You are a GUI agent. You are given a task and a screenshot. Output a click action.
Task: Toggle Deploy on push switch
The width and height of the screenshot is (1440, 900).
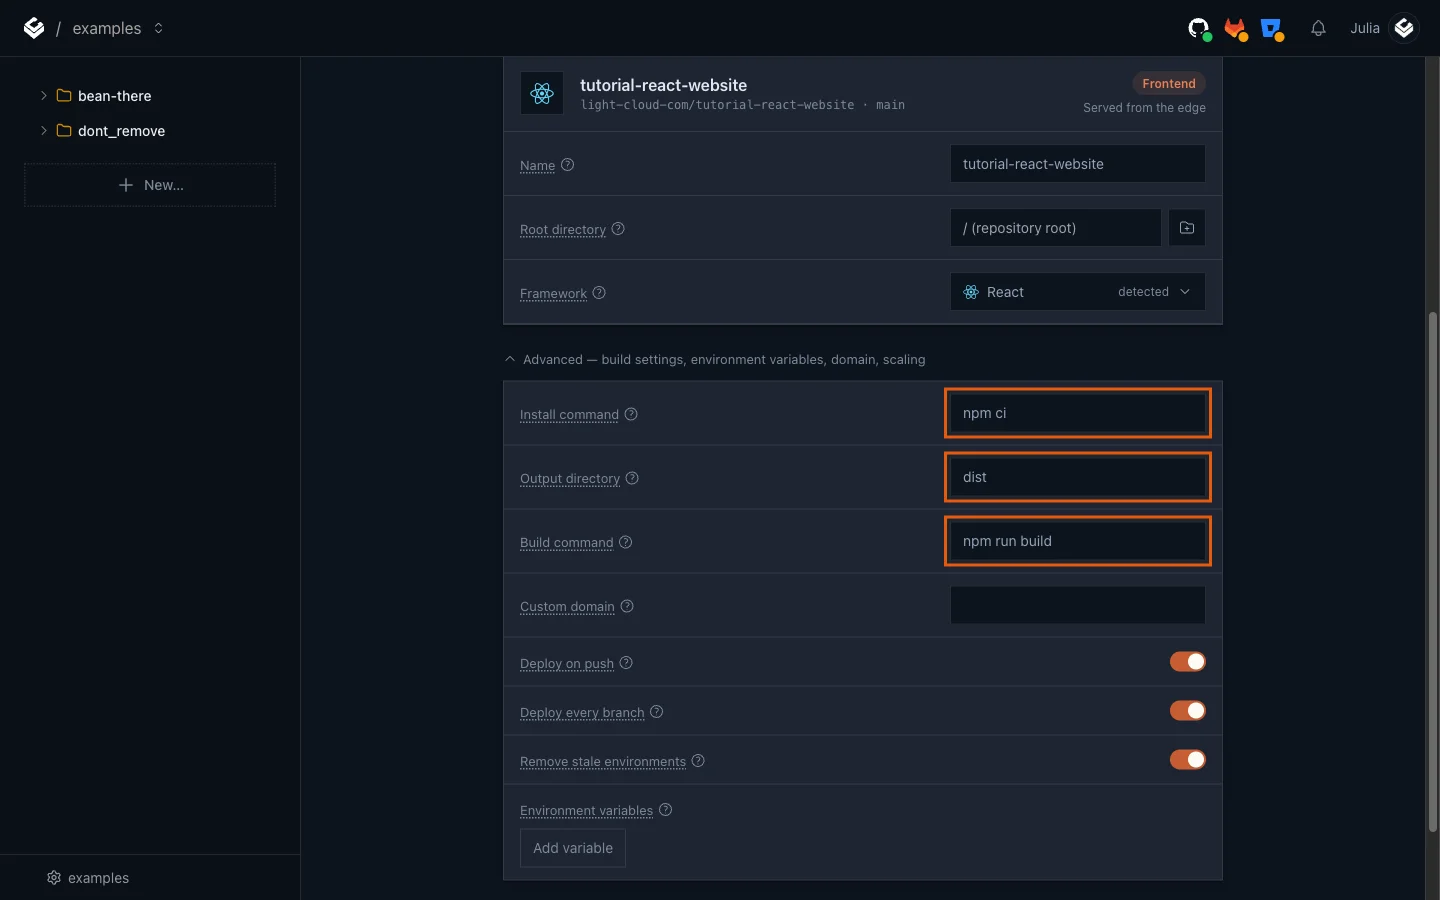point(1188,662)
